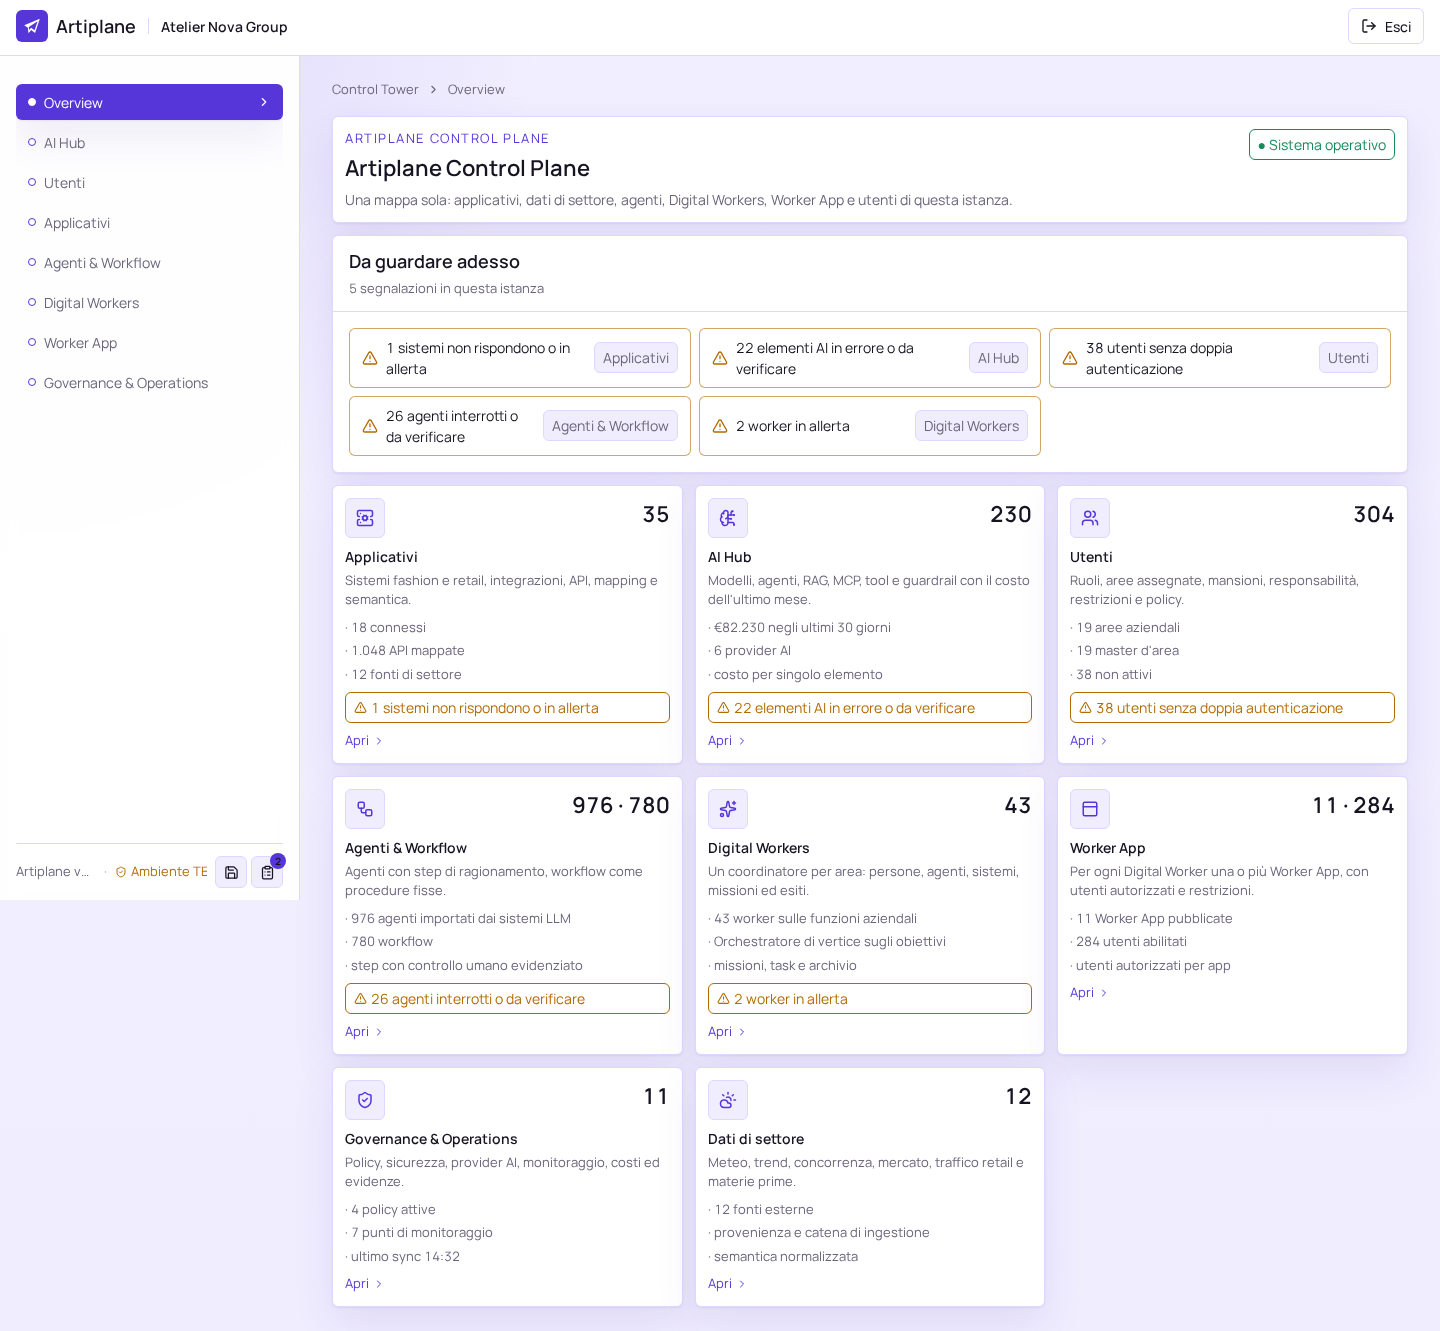Click chevron next to Apri in Utenti card

(1104, 741)
